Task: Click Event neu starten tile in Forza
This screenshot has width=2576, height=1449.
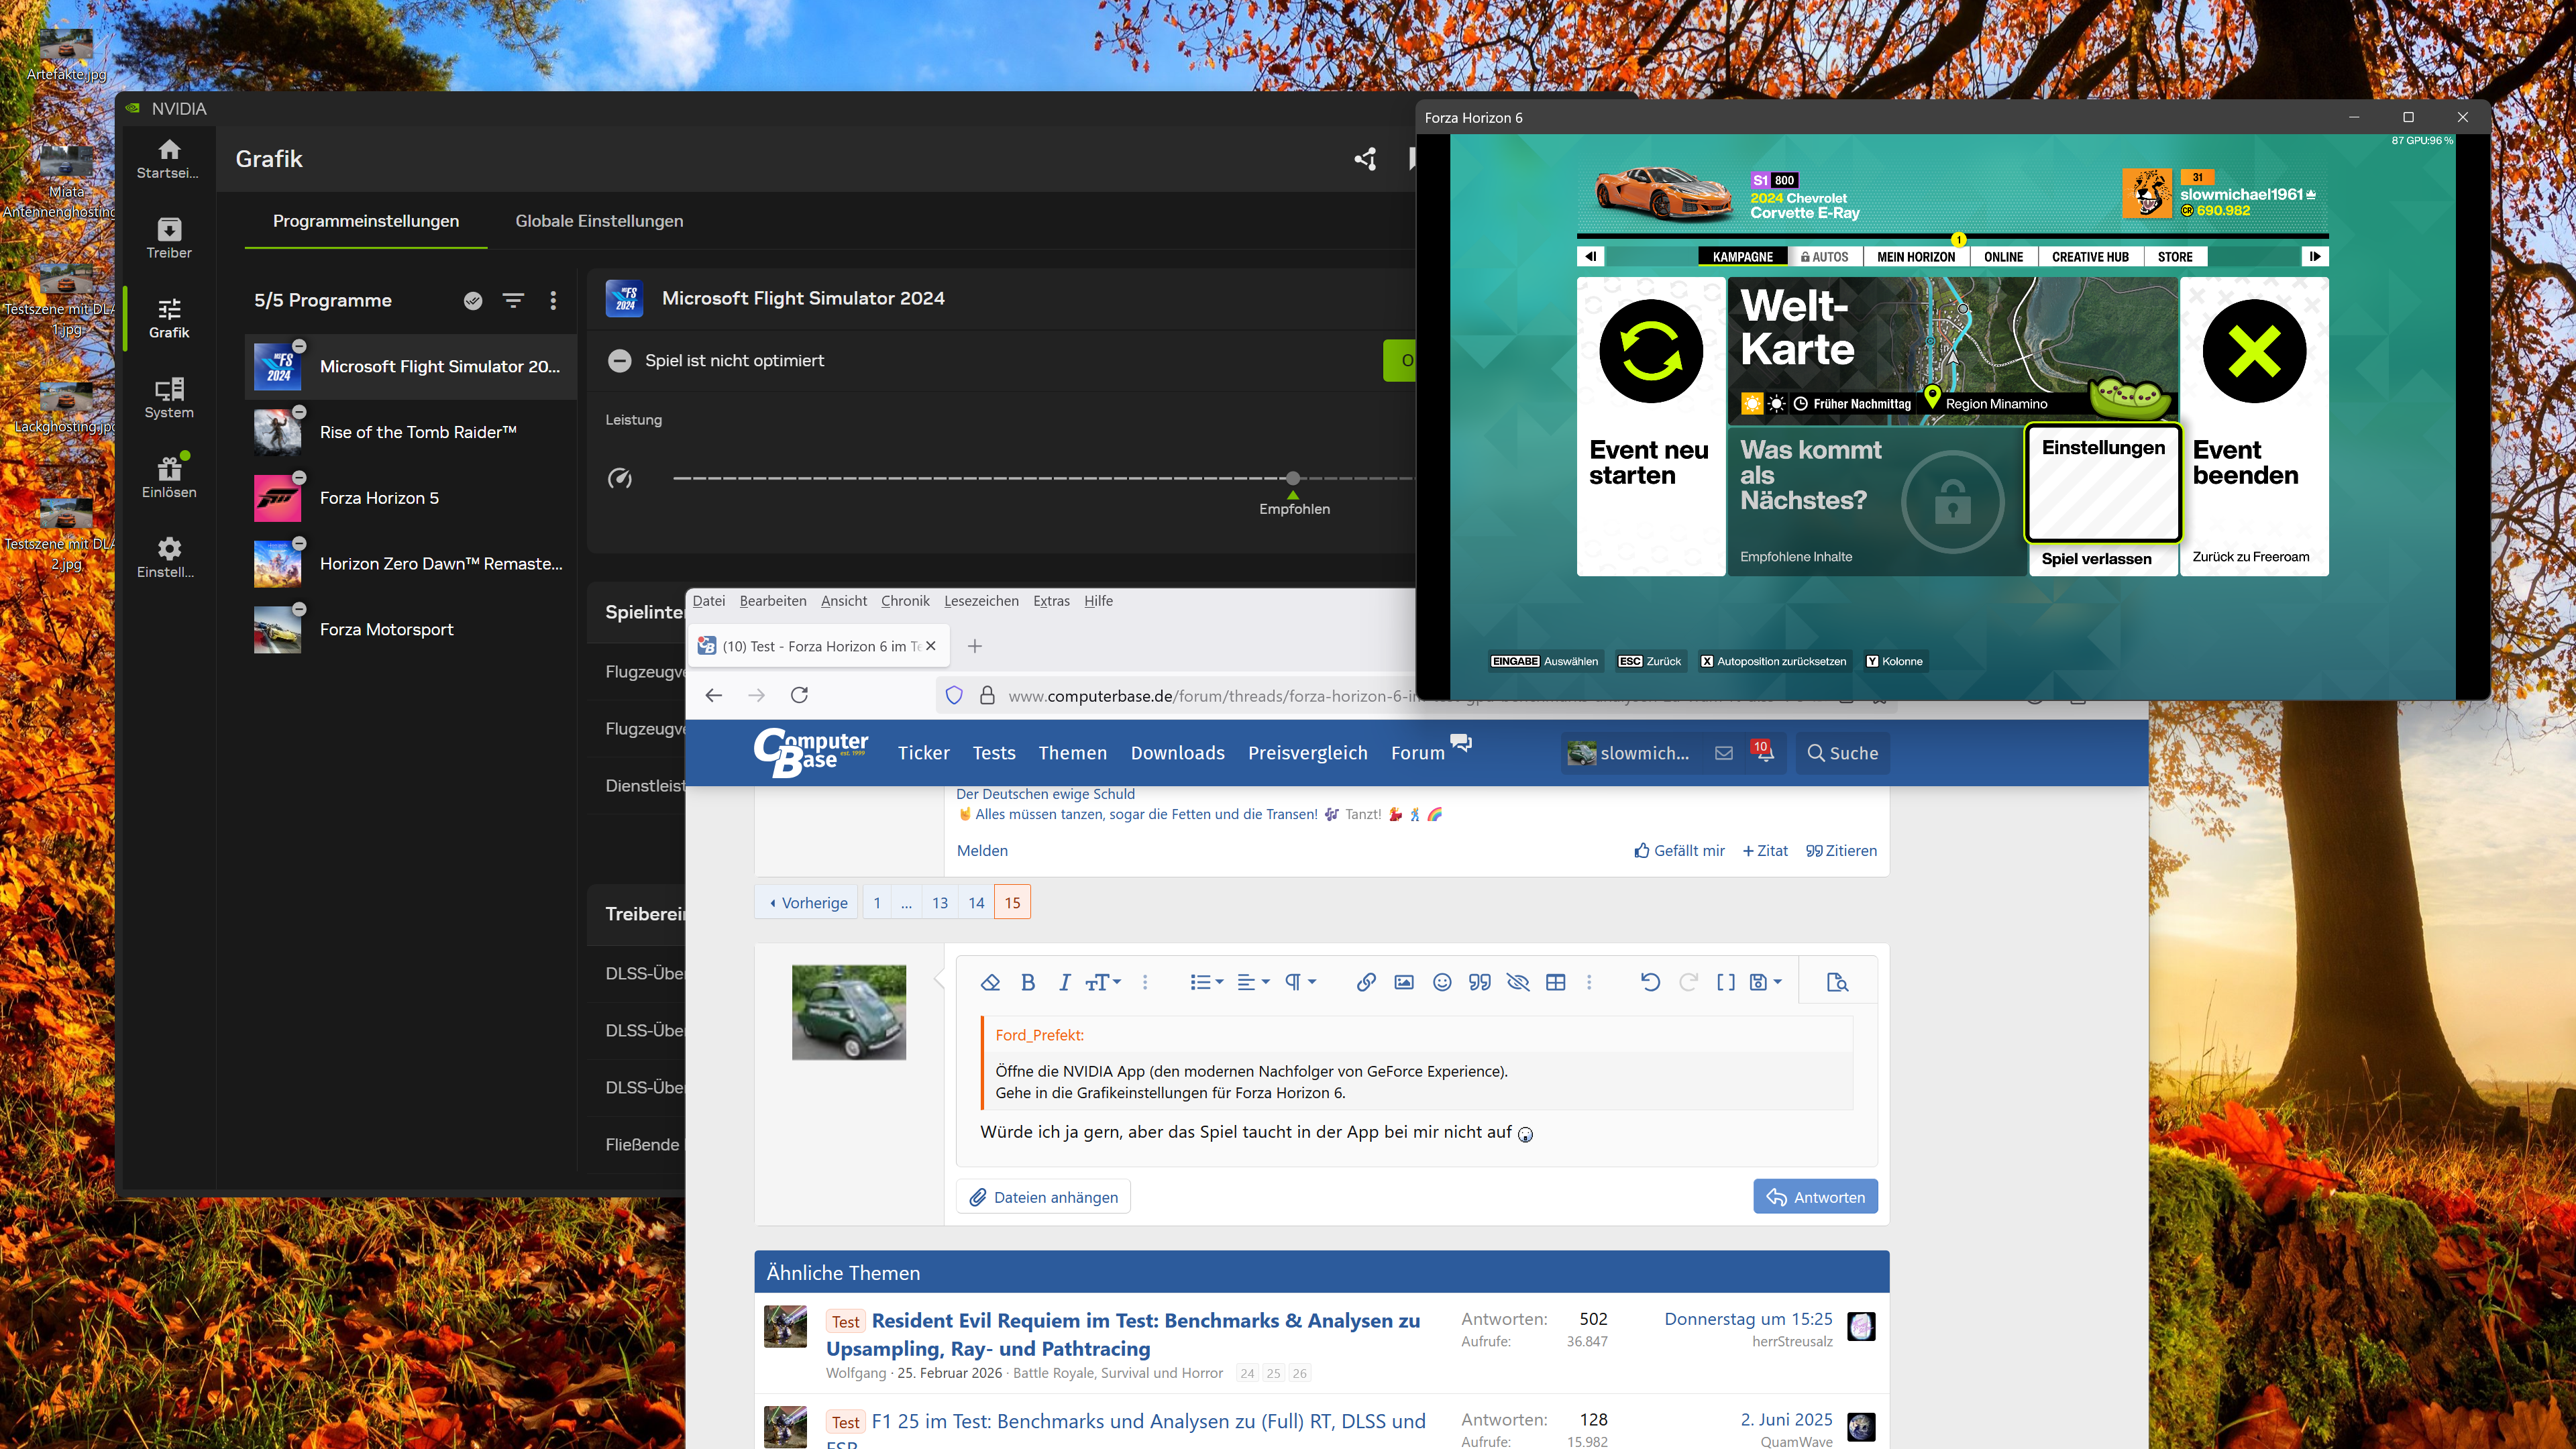Action: click(1651, 426)
